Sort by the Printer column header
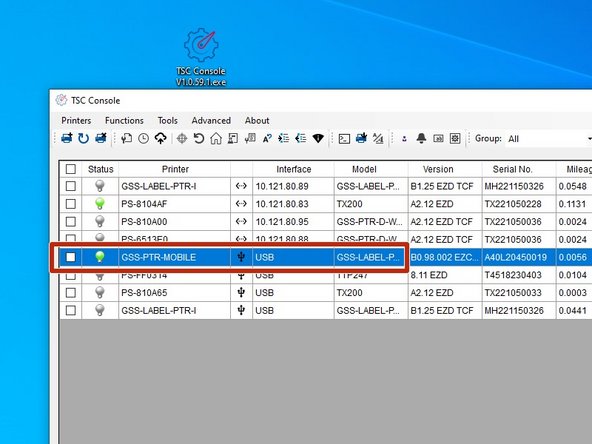Viewport: 592px width, 444px height. click(x=175, y=169)
